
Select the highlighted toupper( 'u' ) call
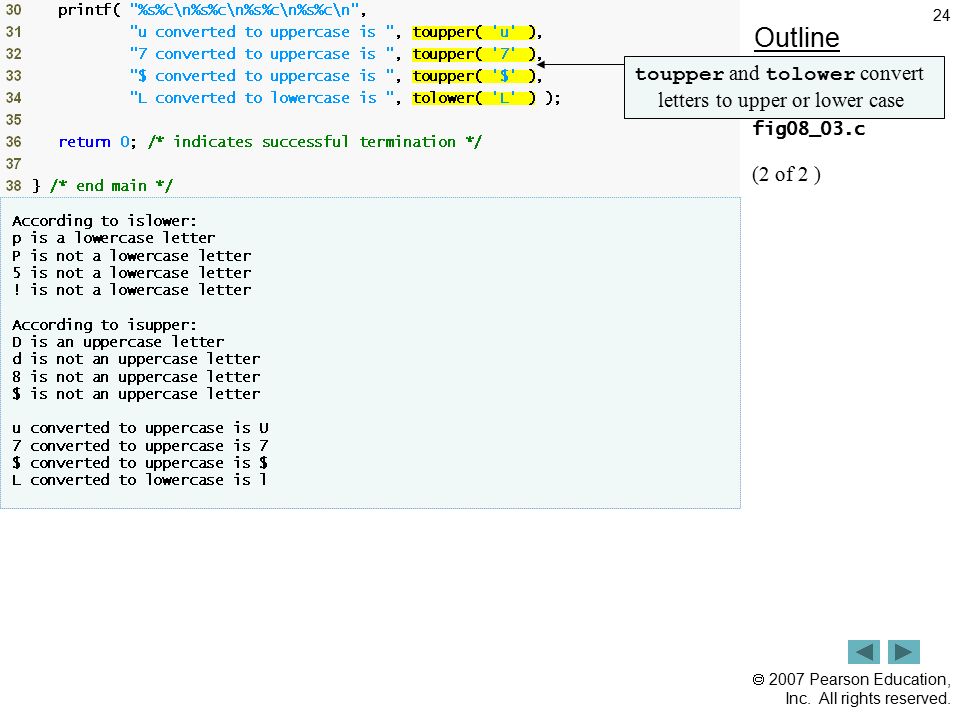[x=474, y=32]
